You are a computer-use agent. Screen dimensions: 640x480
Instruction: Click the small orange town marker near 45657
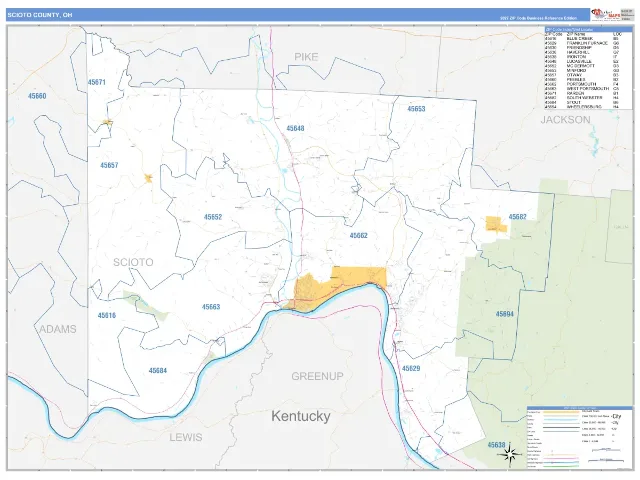[148, 178]
